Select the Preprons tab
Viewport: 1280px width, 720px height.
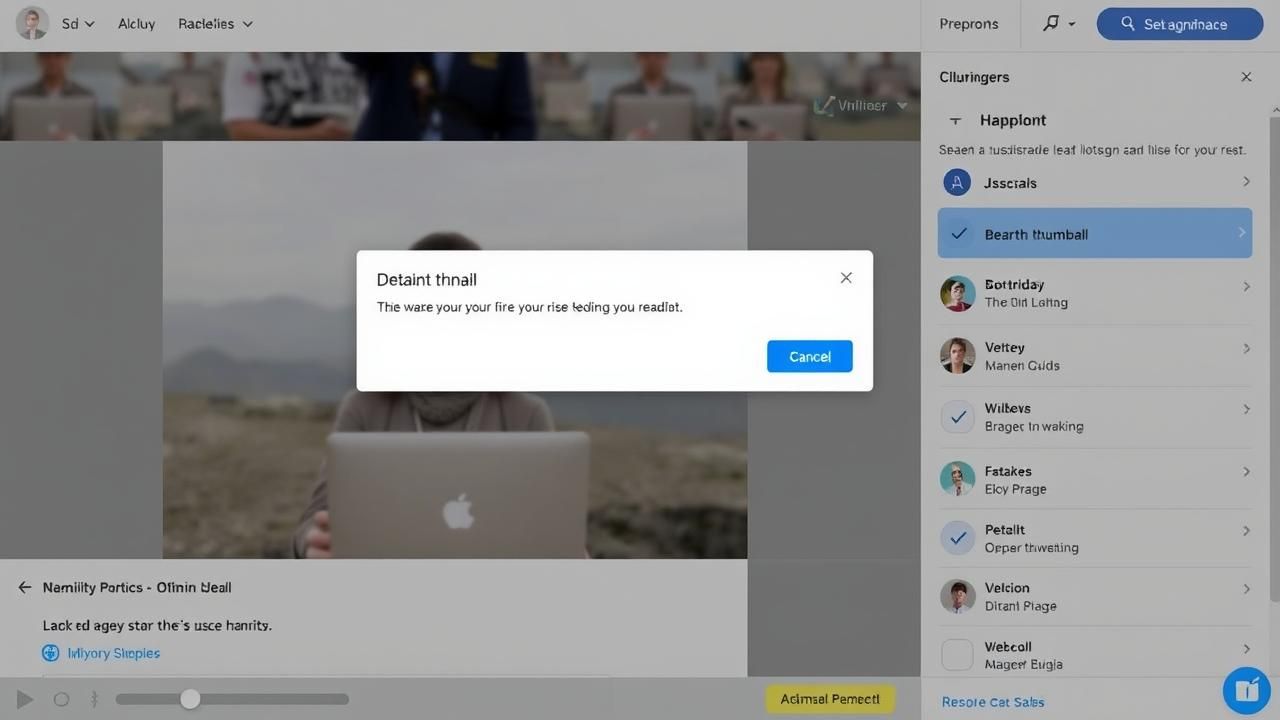point(968,23)
